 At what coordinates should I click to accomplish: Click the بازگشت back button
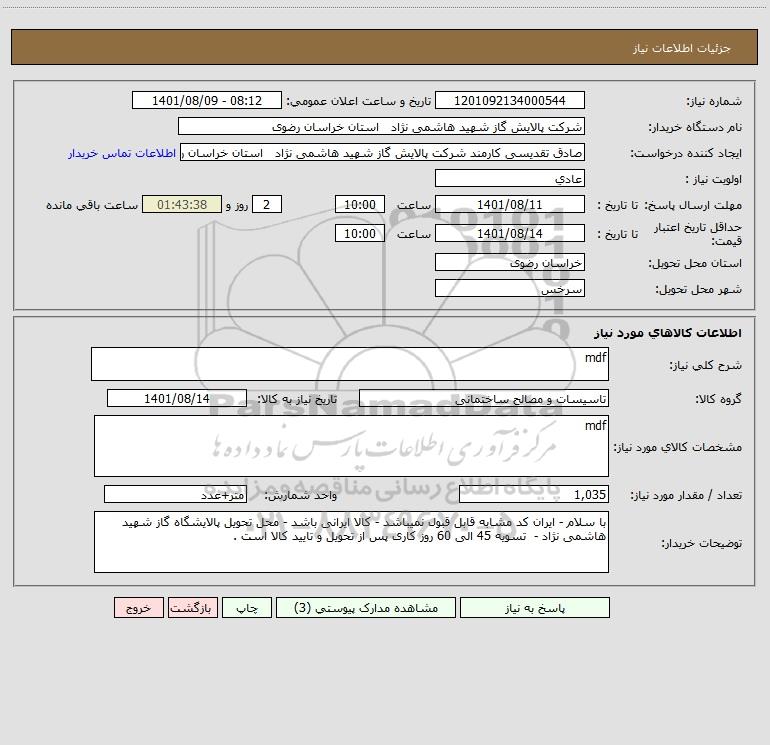click(192, 608)
